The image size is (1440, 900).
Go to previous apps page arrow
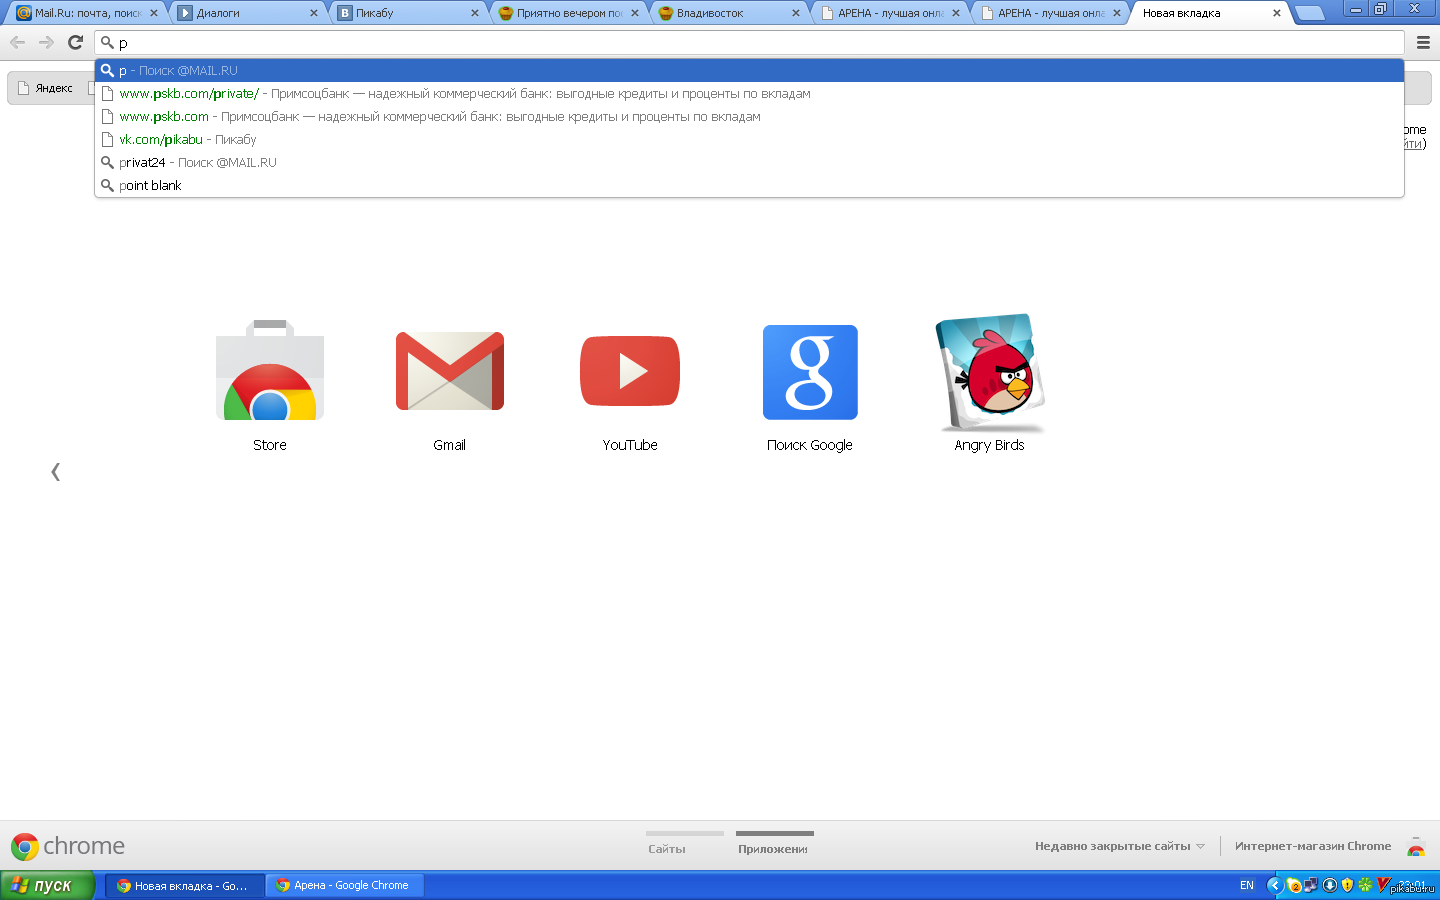55,472
